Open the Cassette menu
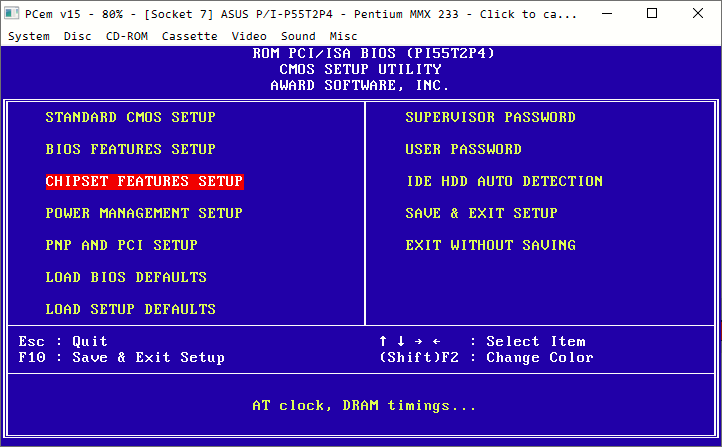This screenshot has width=722, height=447. point(189,36)
